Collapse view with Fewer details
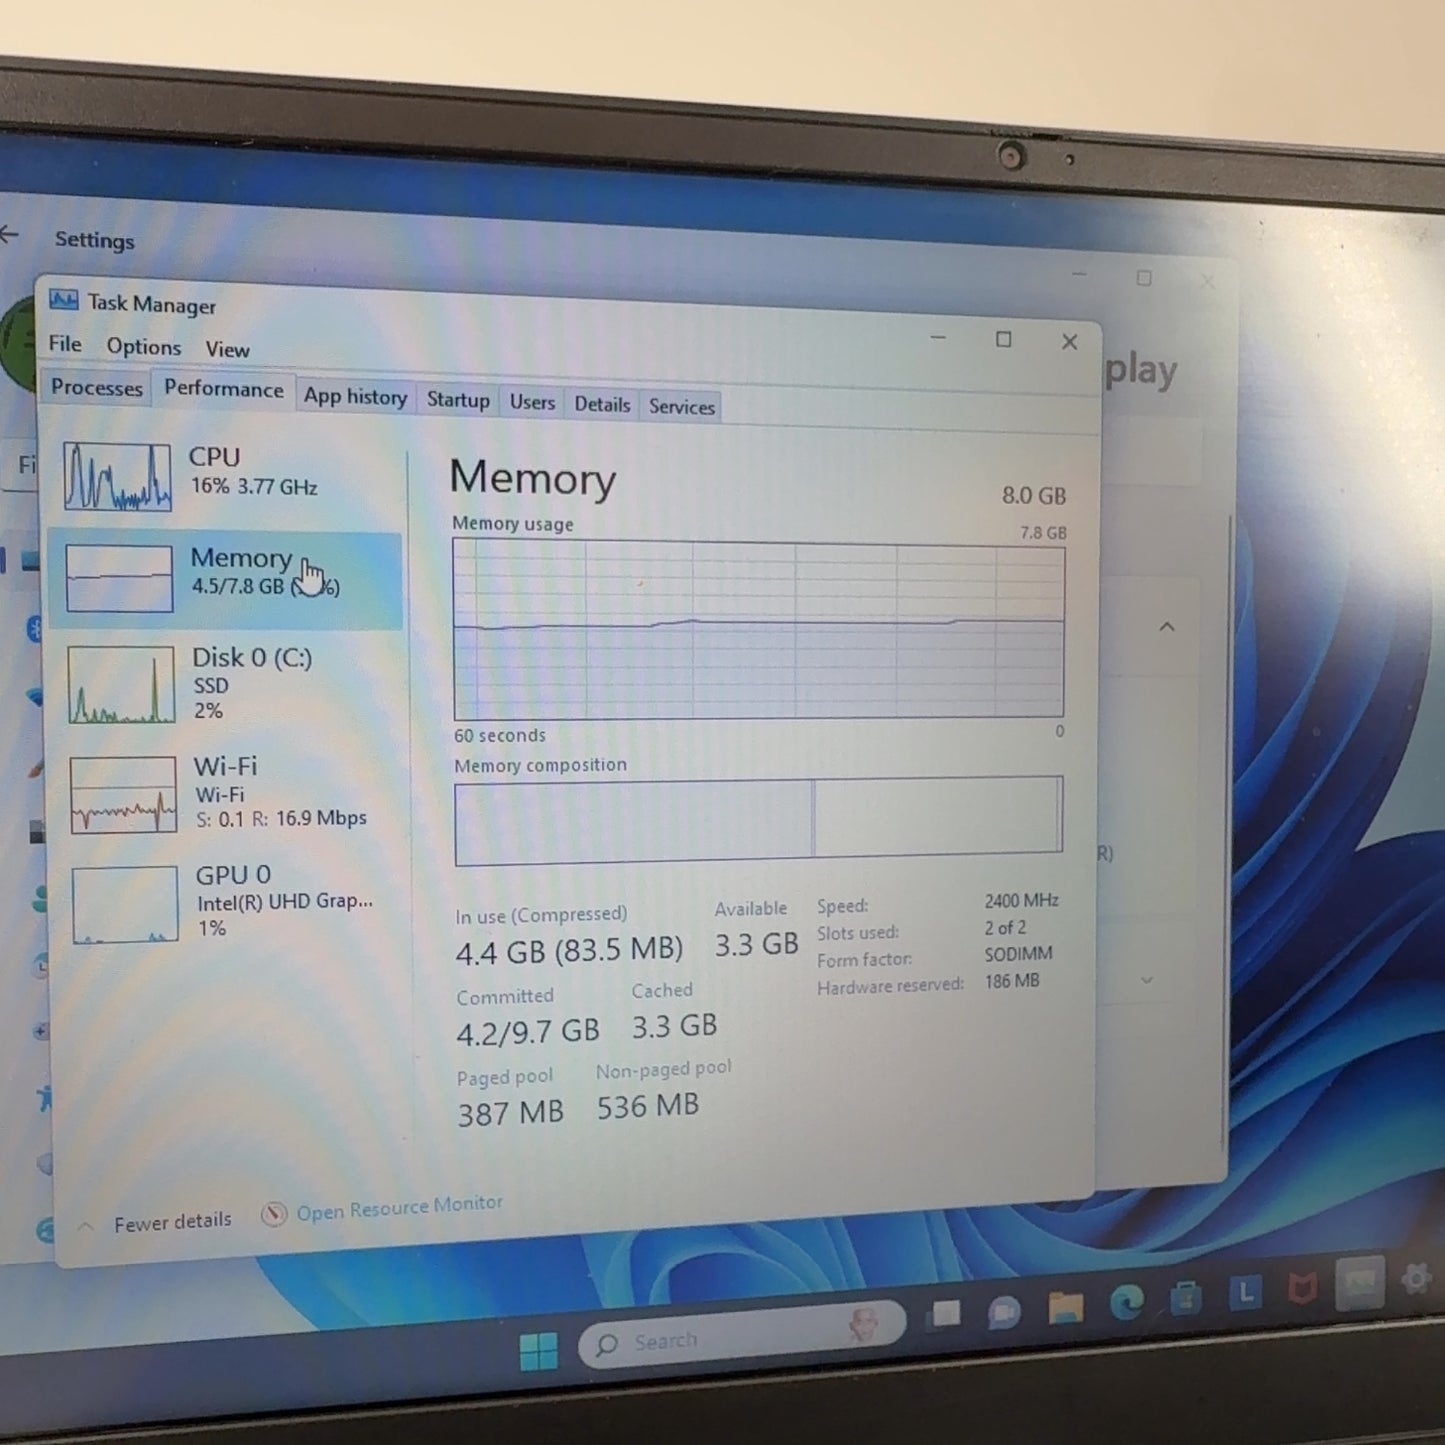Image resolution: width=1445 pixels, height=1445 pixels. (171, 1222)
